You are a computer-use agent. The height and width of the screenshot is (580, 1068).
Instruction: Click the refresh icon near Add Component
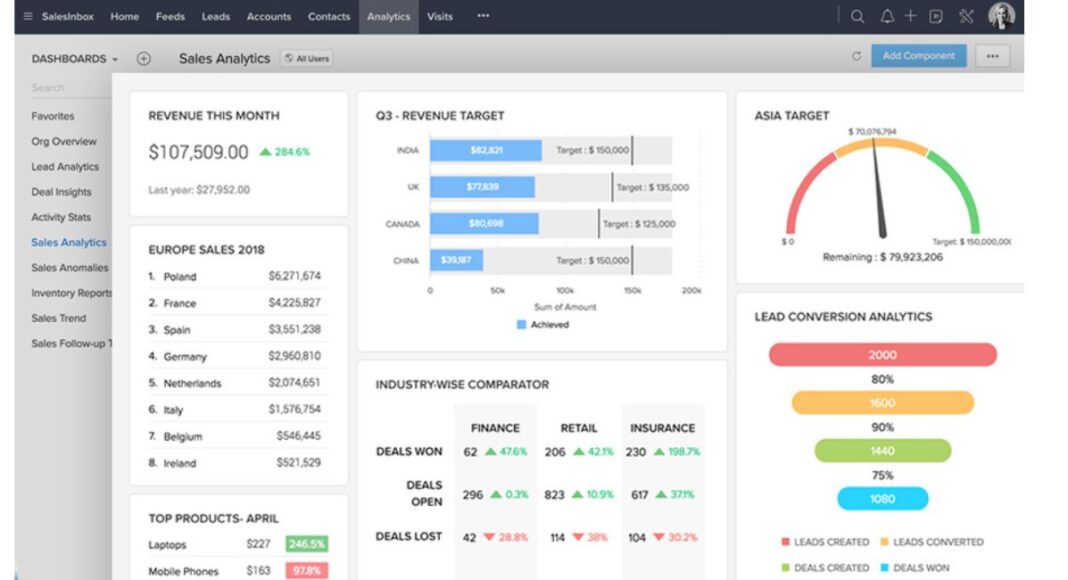857,56
